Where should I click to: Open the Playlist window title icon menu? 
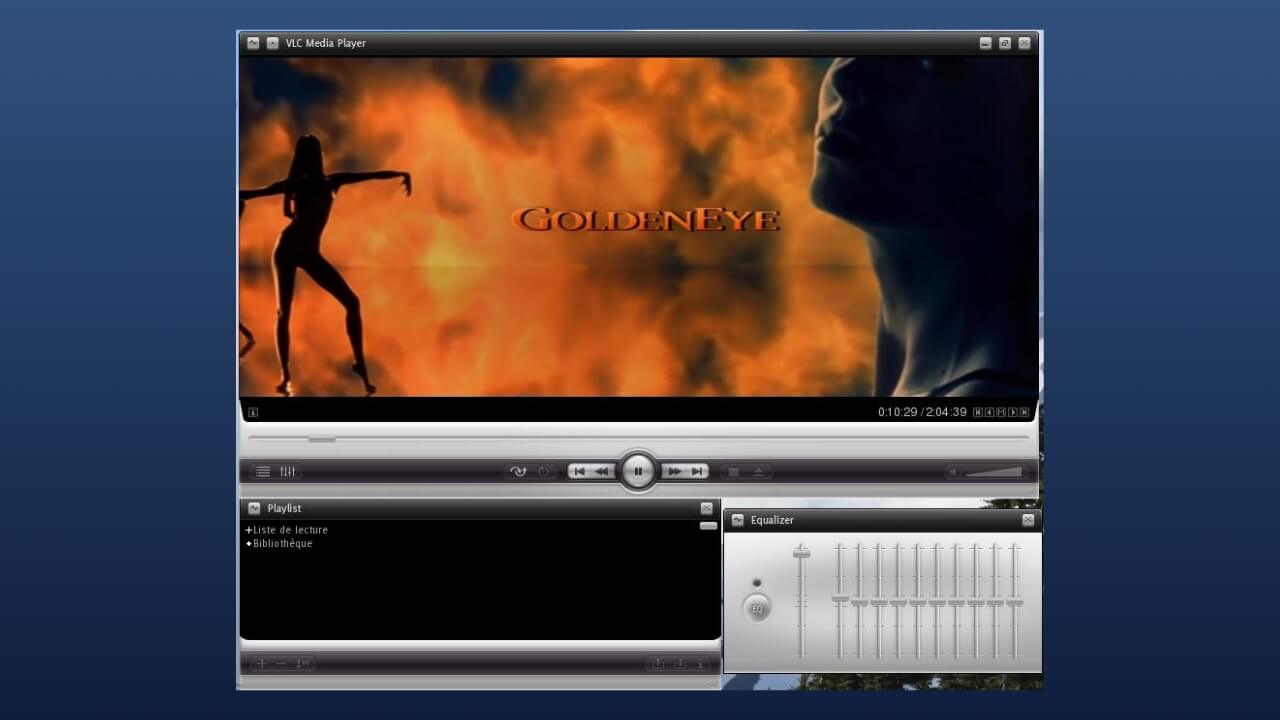coord(254,508)
